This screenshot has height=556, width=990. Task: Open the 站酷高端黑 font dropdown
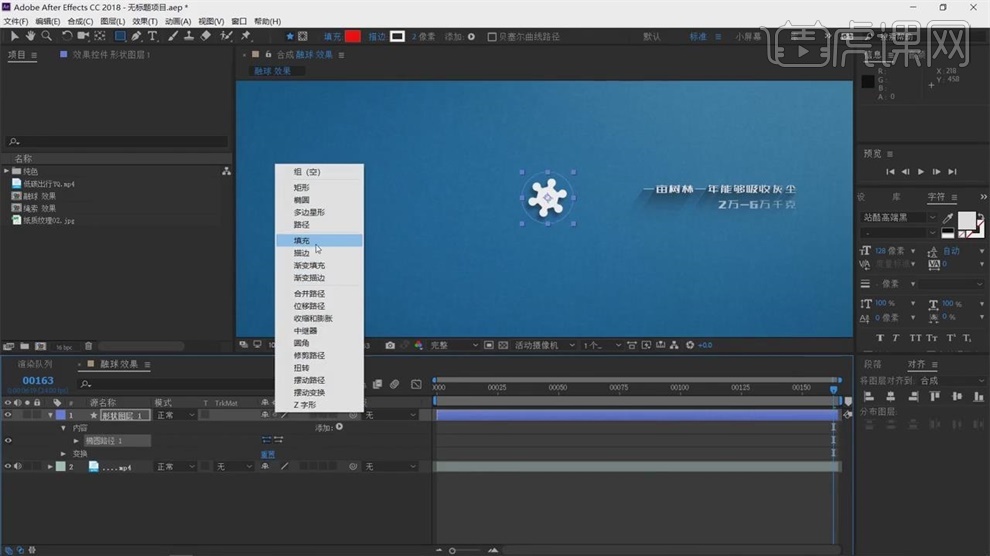click(932, 217)
